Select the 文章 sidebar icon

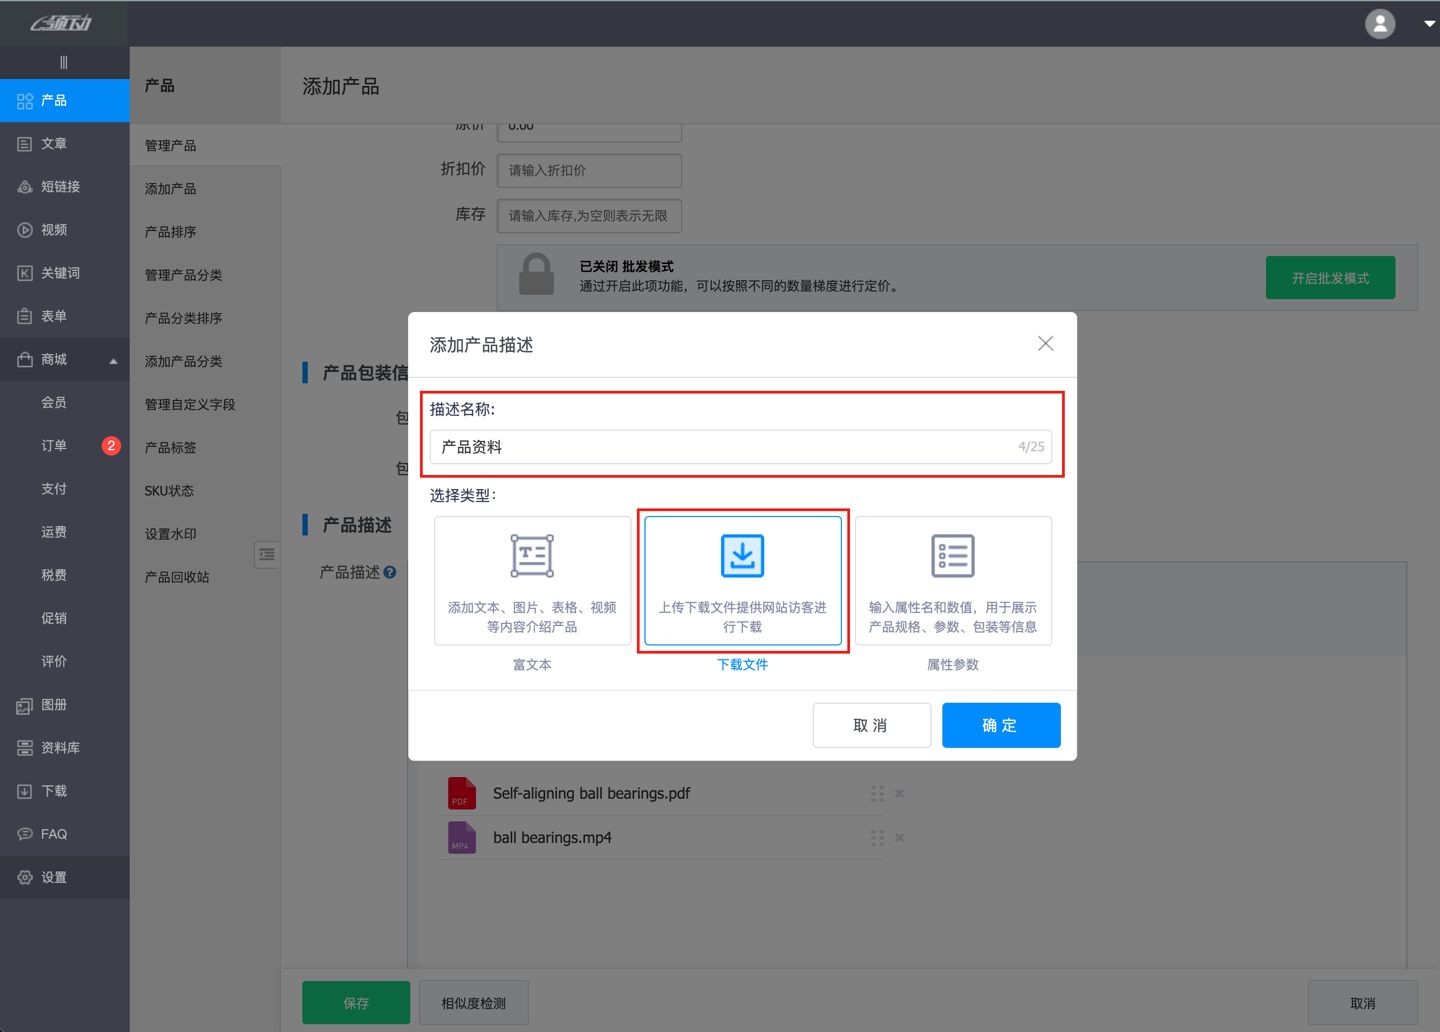[24, 143]
